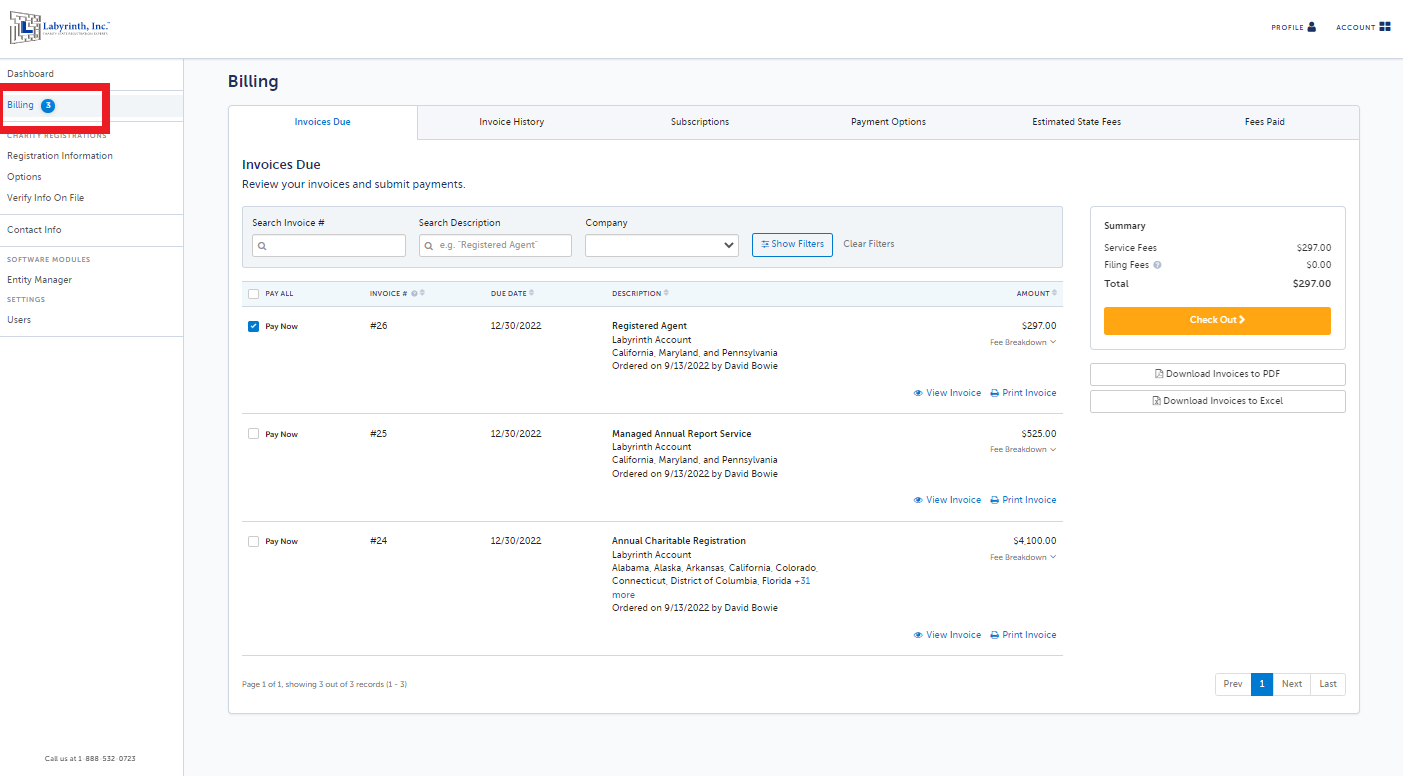Click Clear Filters

click(869, 244)
